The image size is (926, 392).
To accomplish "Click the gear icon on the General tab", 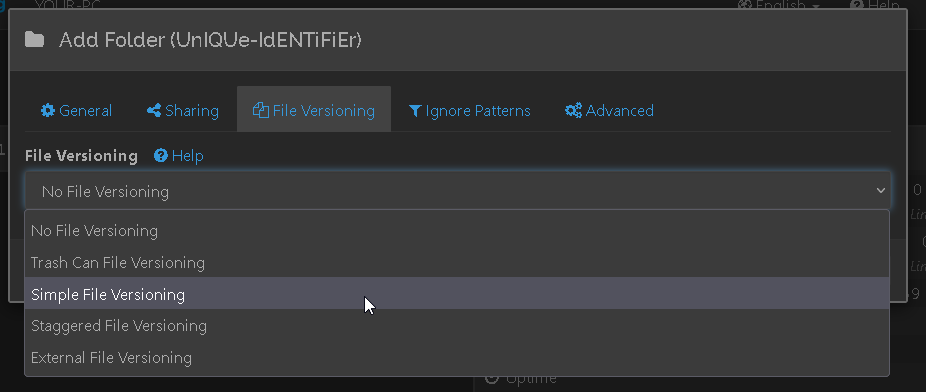I will [48, 110].
